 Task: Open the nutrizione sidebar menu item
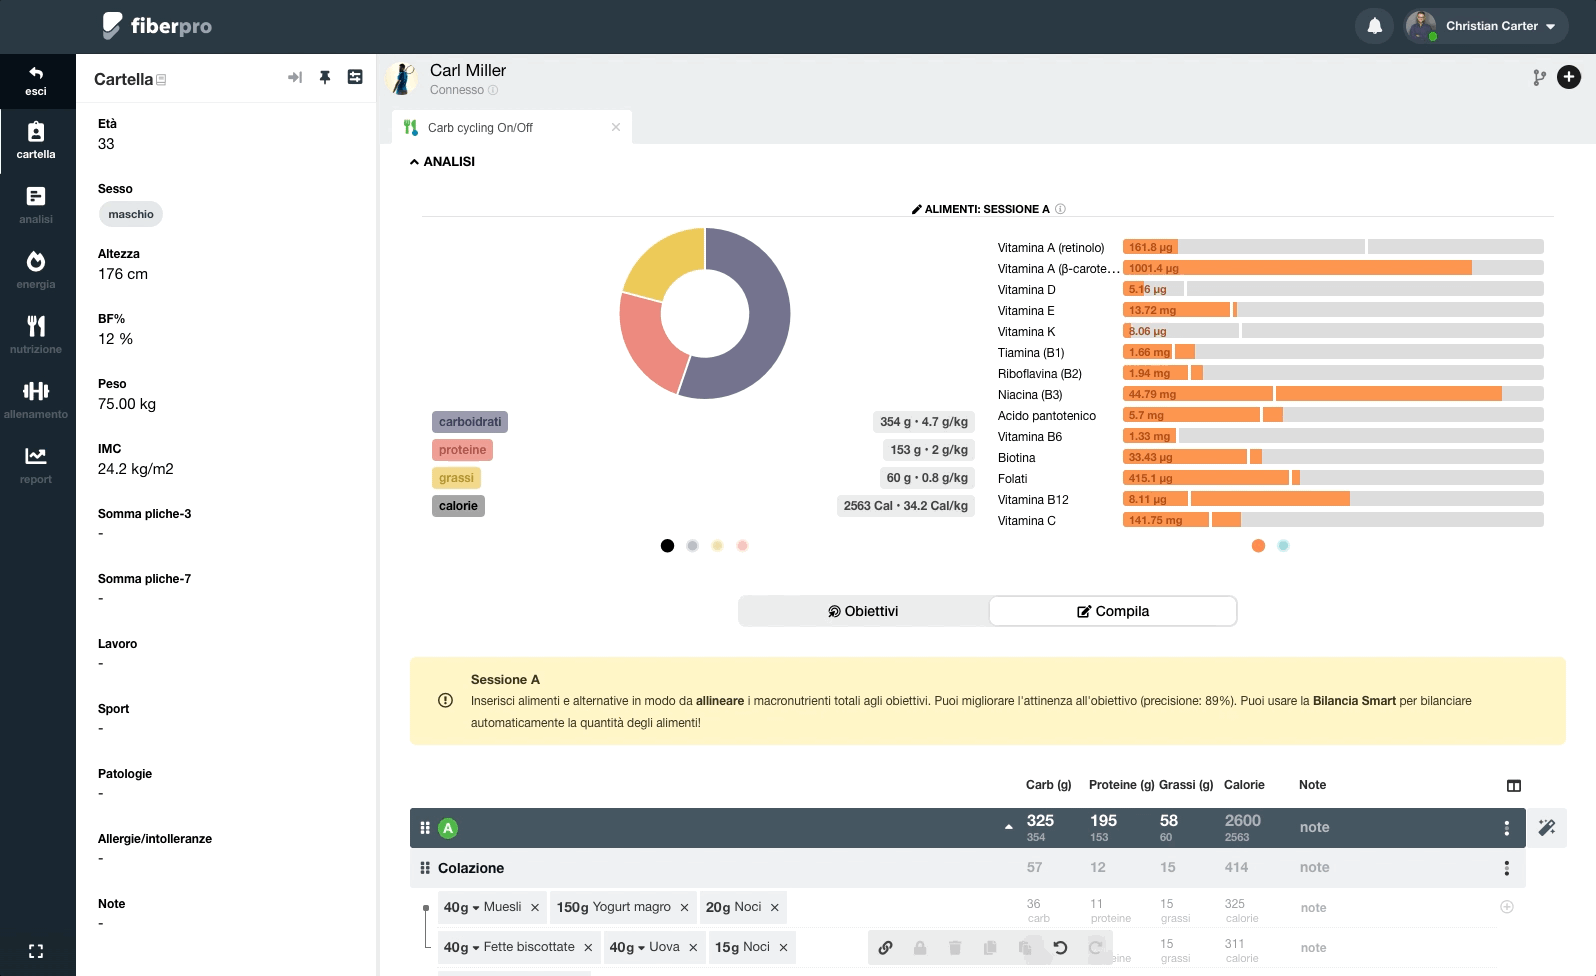[36, 334]
